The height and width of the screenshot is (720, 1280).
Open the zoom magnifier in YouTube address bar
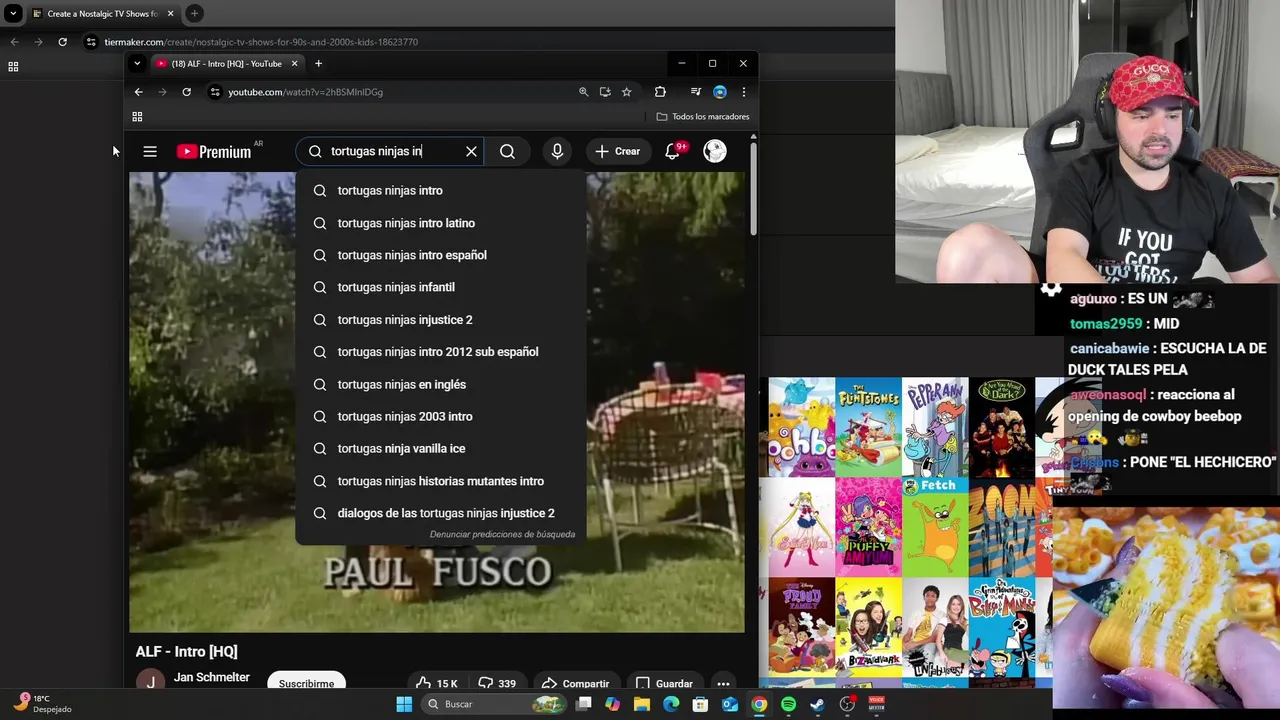click(x=583, y=92)
